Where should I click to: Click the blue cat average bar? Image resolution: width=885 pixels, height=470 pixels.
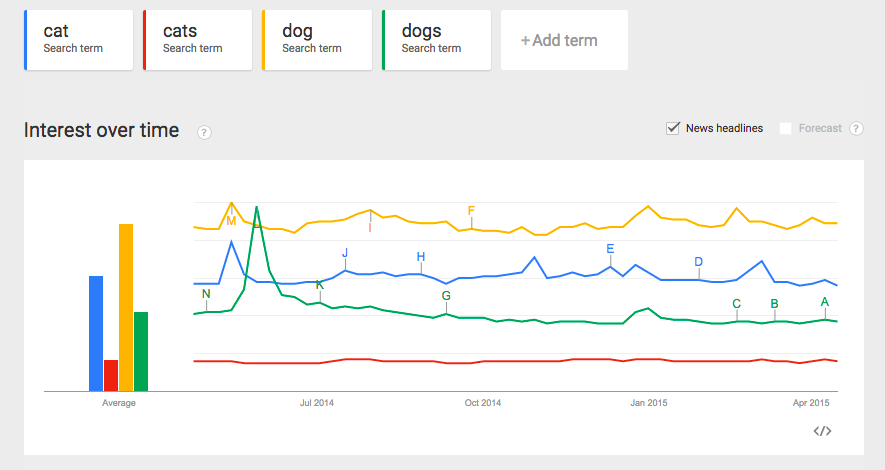pos(96,333)
